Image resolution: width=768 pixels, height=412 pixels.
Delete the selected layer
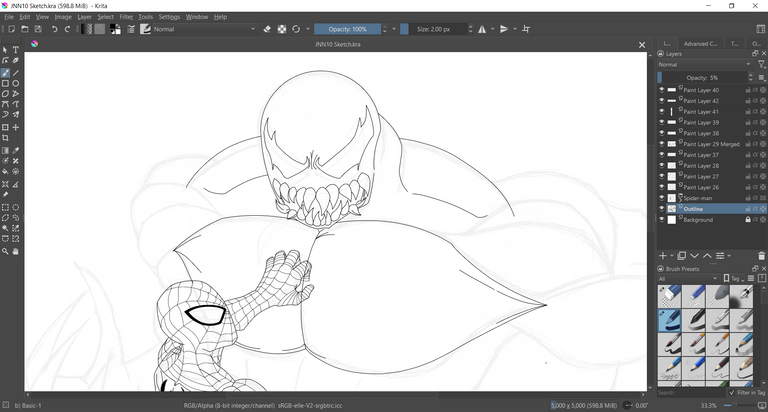click(761, 256)
